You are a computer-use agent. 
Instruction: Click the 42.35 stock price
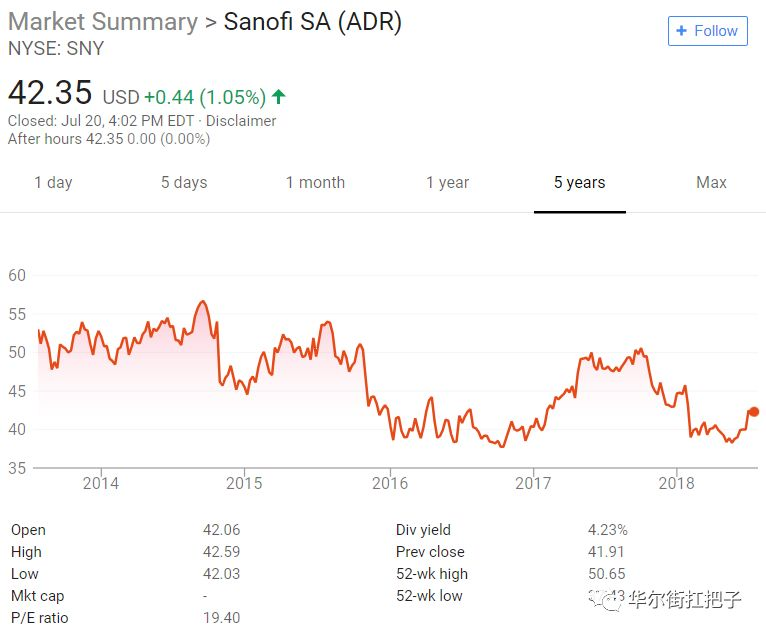[x=50, y=93]
